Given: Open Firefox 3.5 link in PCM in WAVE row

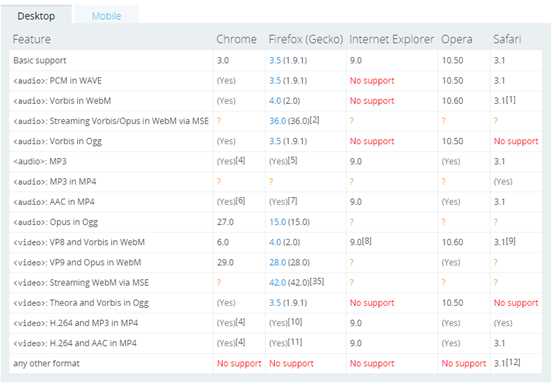Looking at the screenshot, I should click(275, 80).
